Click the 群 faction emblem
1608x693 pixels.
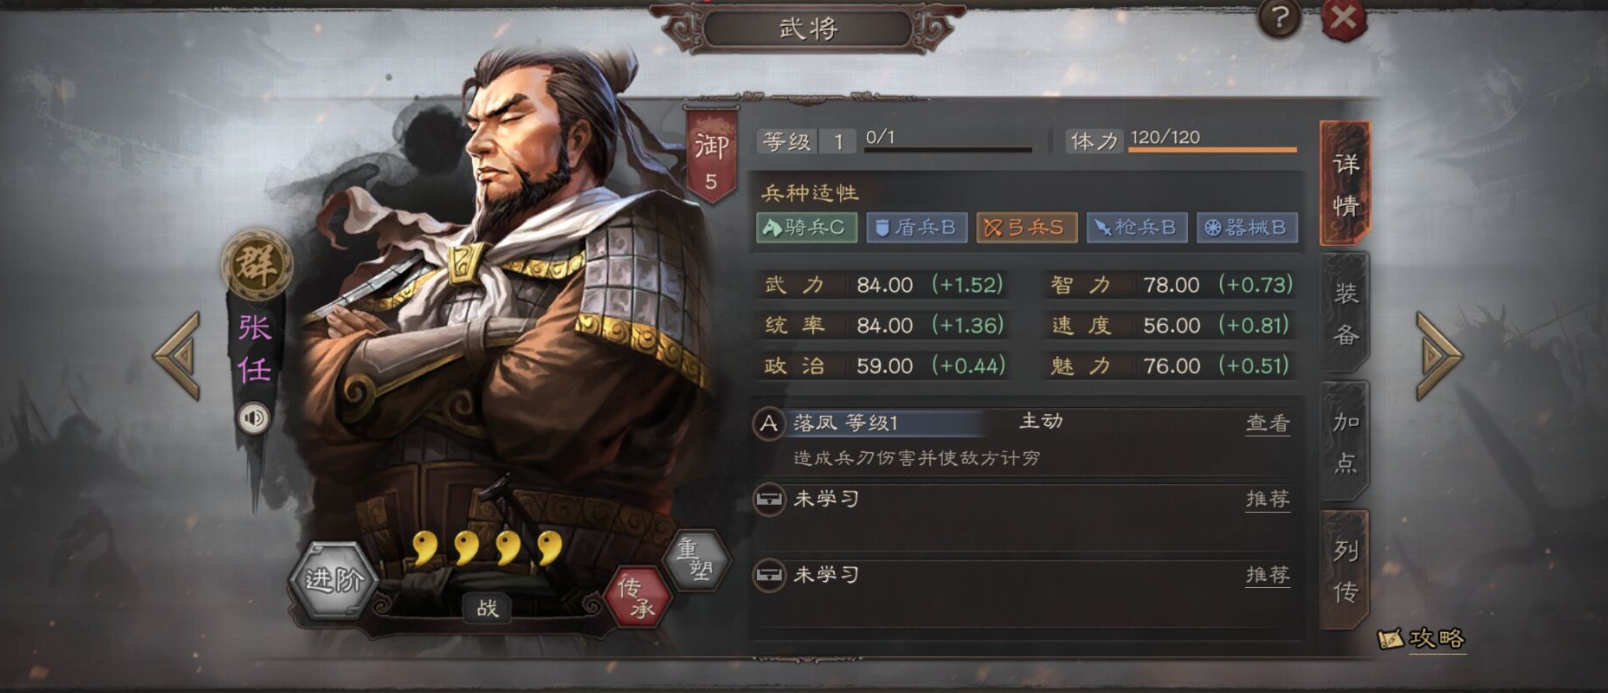tap(257, 263)
